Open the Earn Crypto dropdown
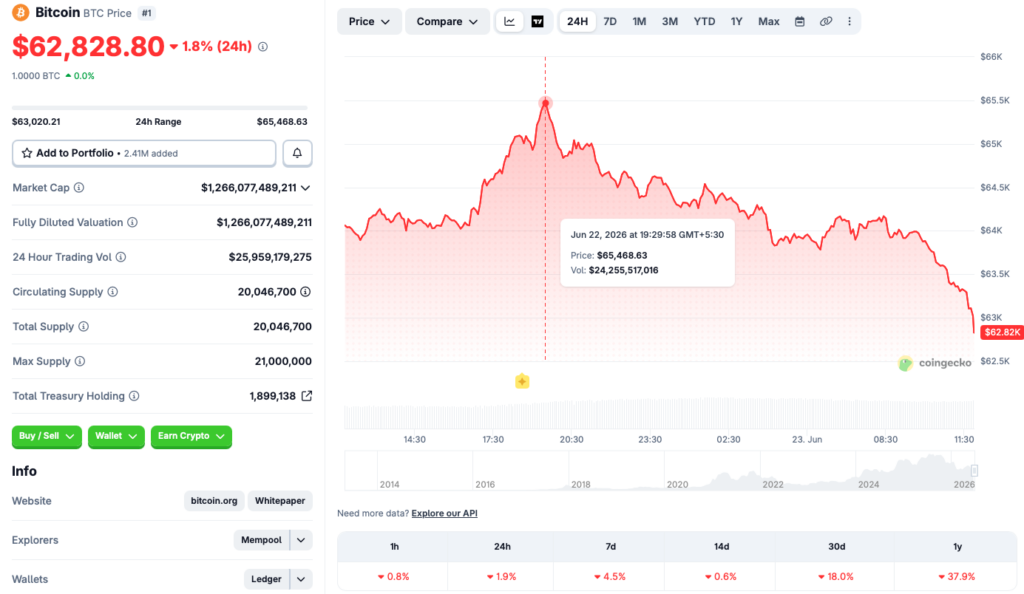This screenshot has height=594, width=1024. 191,436
